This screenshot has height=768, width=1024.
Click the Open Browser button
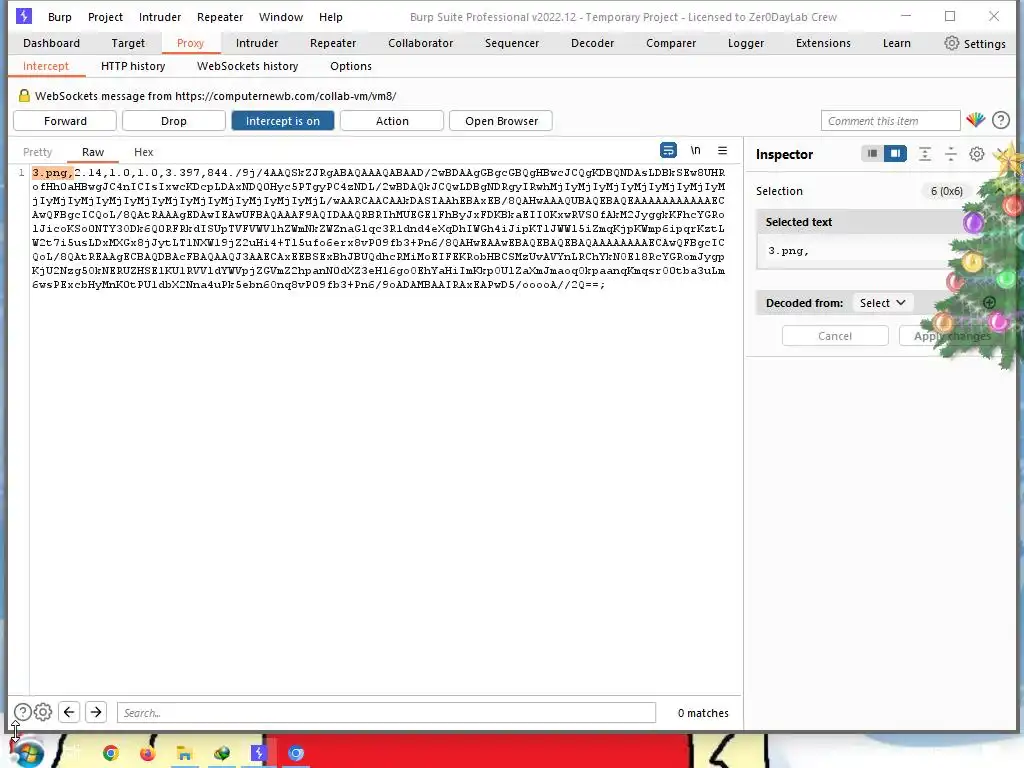[502, 121]
